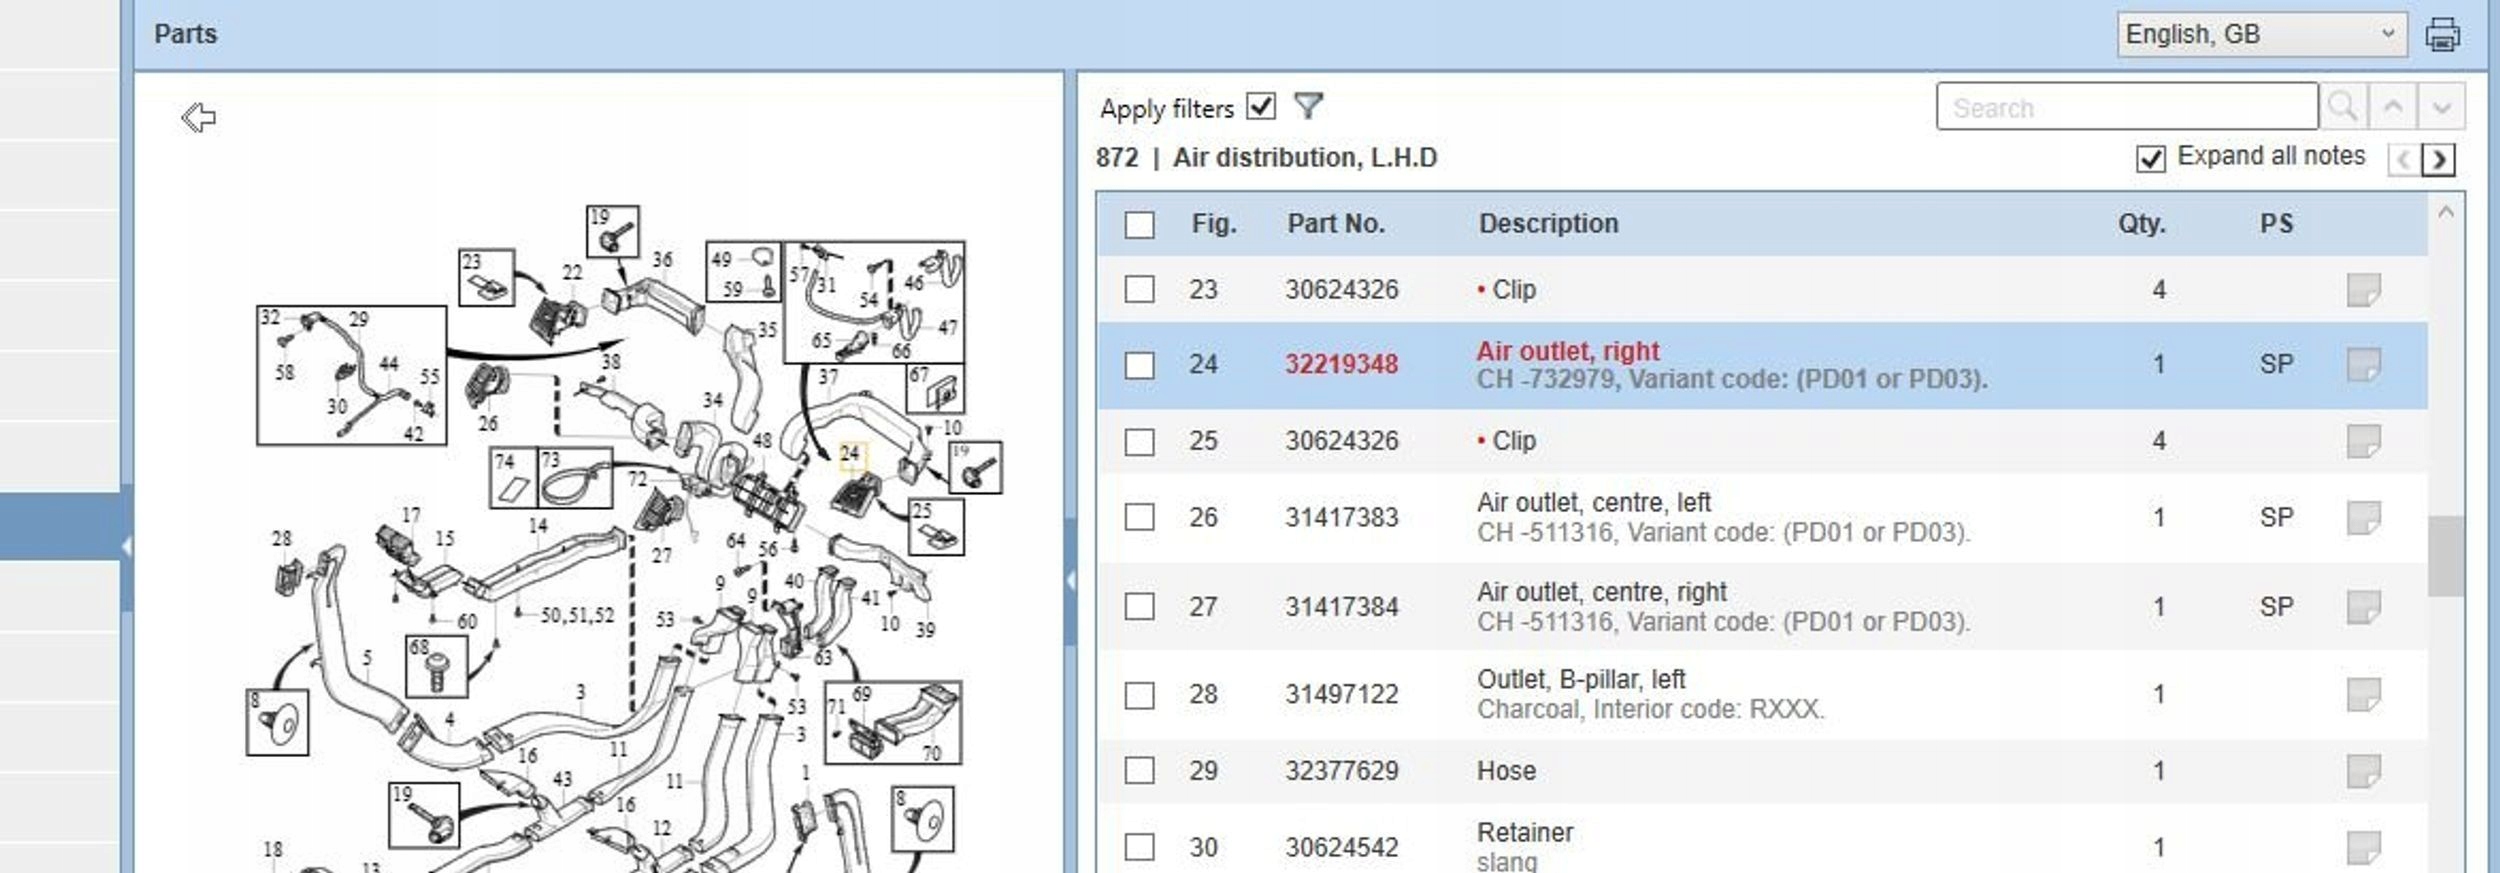Select callout 73 in the diagram

coord(575,477)
